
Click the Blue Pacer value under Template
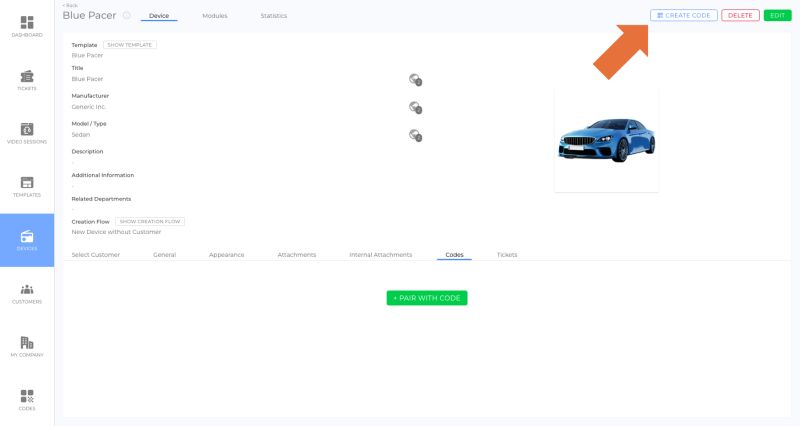pyautogui.click(x=87, y=55)
